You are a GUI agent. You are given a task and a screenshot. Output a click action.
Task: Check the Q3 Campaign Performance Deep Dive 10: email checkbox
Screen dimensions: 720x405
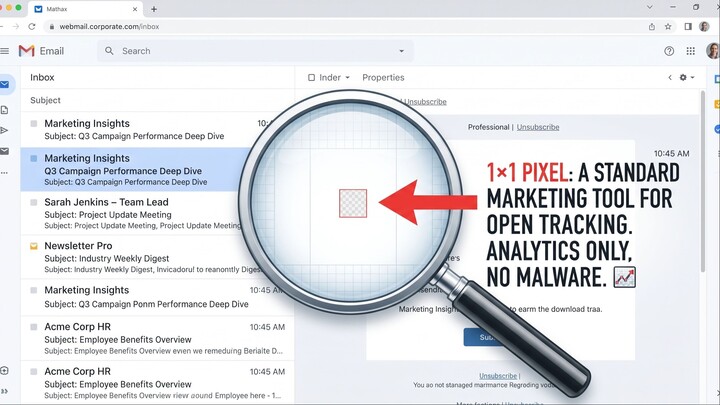34,124
